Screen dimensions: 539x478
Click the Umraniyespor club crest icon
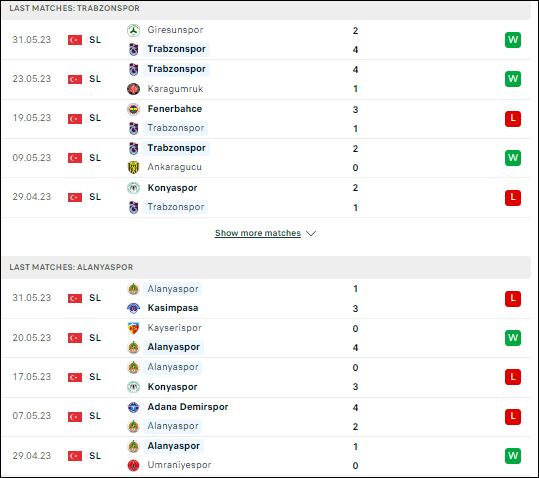coord(133,465)
